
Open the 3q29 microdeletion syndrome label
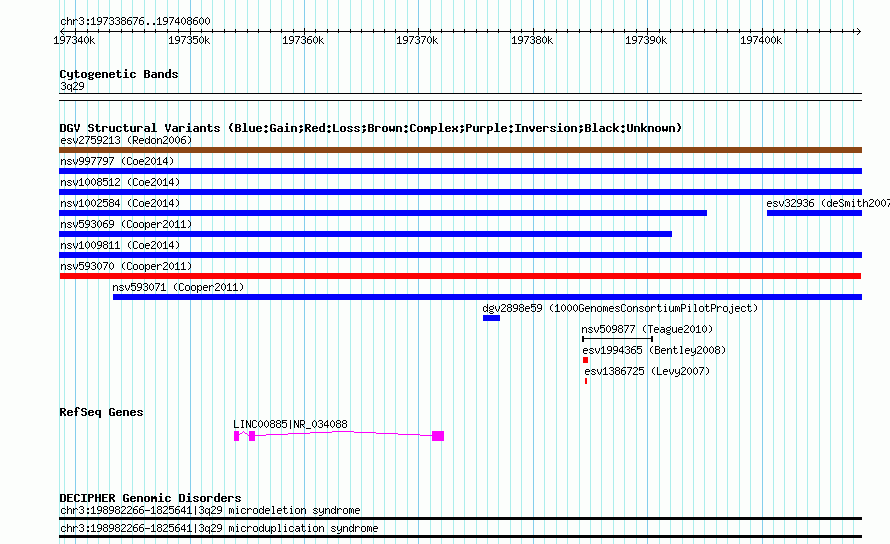(210, 510)
